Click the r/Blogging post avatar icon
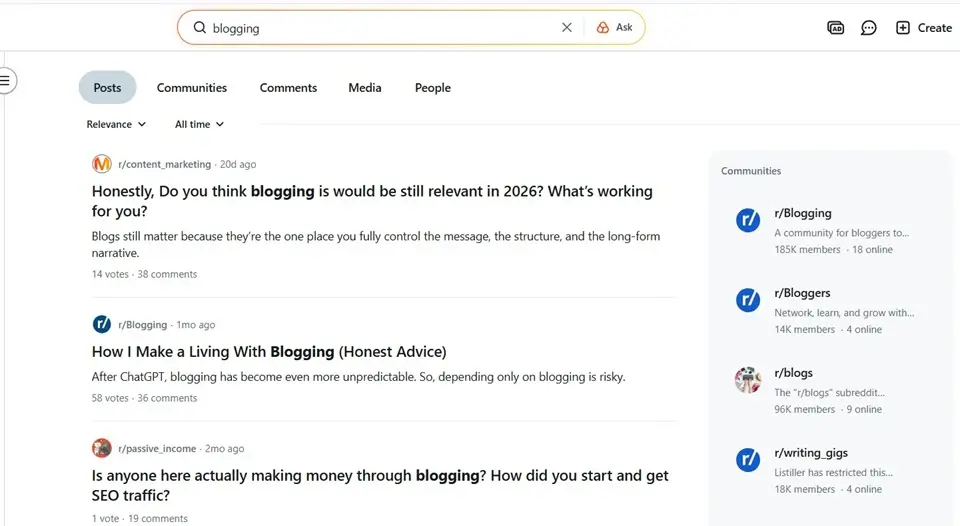Image resolution: width=960 pixels, height=526 pixels. [102, 324]
